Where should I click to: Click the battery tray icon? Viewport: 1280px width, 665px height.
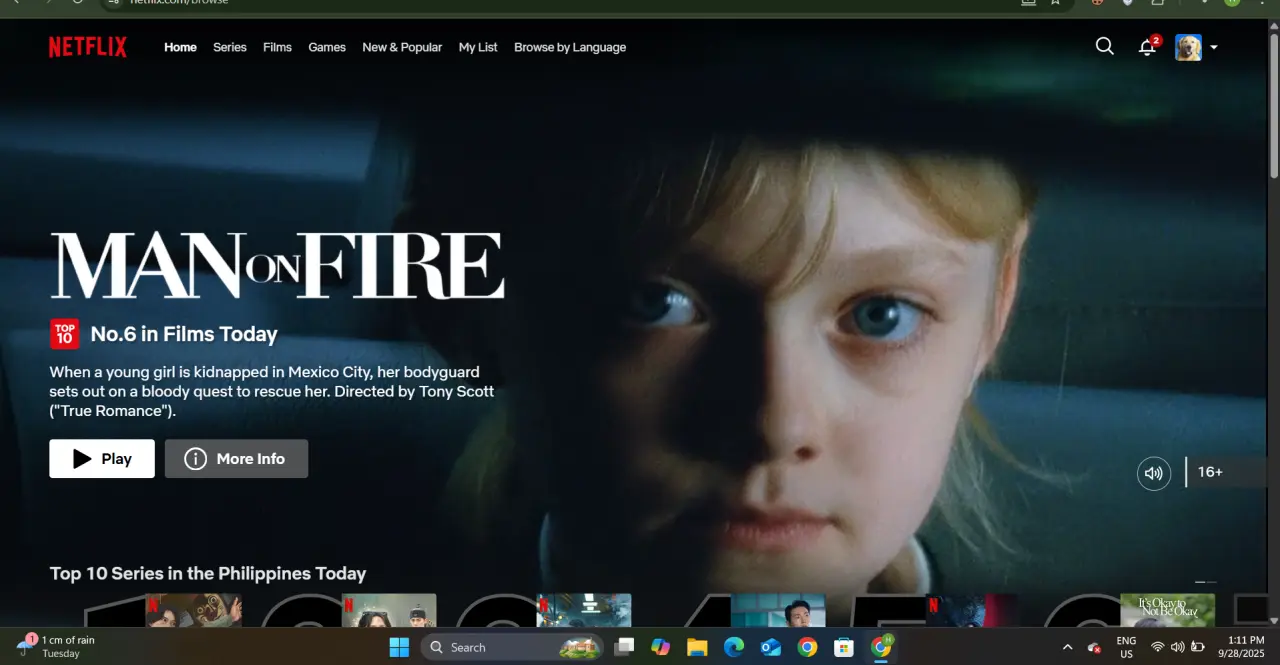(x=1198, y=647)
